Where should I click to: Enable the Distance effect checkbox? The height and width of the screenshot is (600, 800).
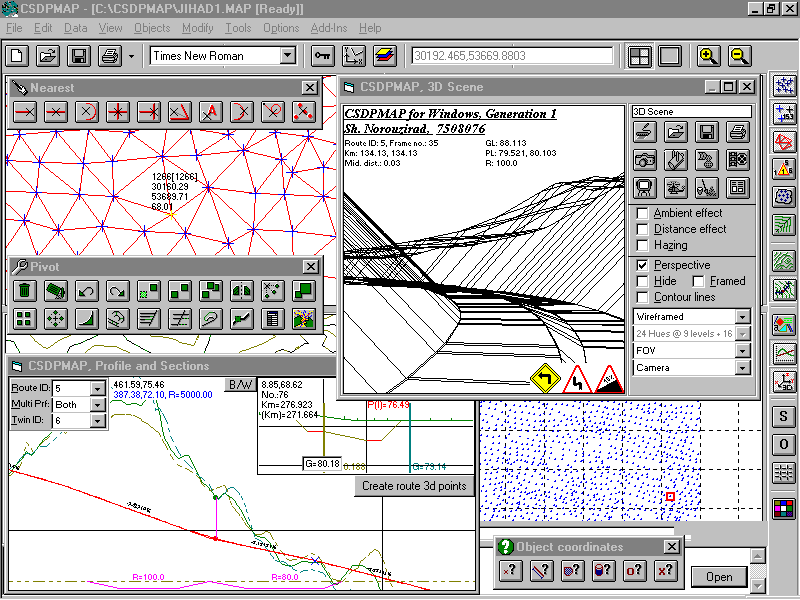(x=643, y=229)
